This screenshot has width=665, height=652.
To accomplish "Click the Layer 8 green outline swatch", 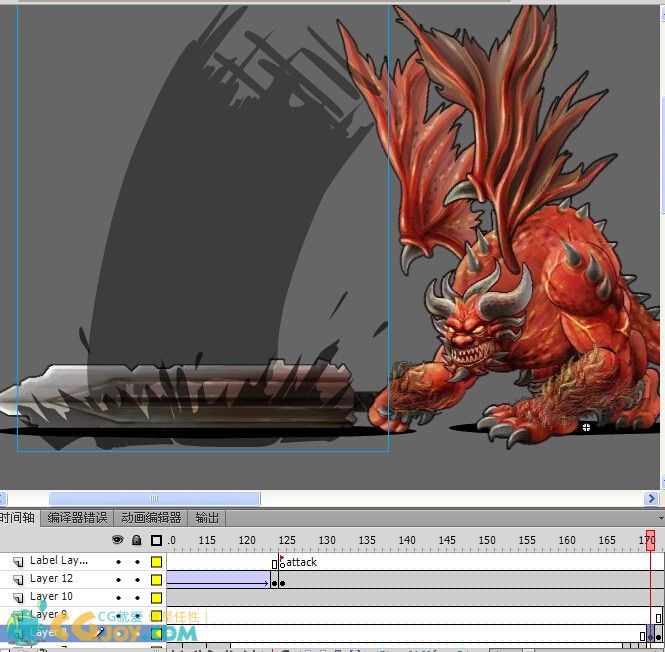I will coord(156,634).
